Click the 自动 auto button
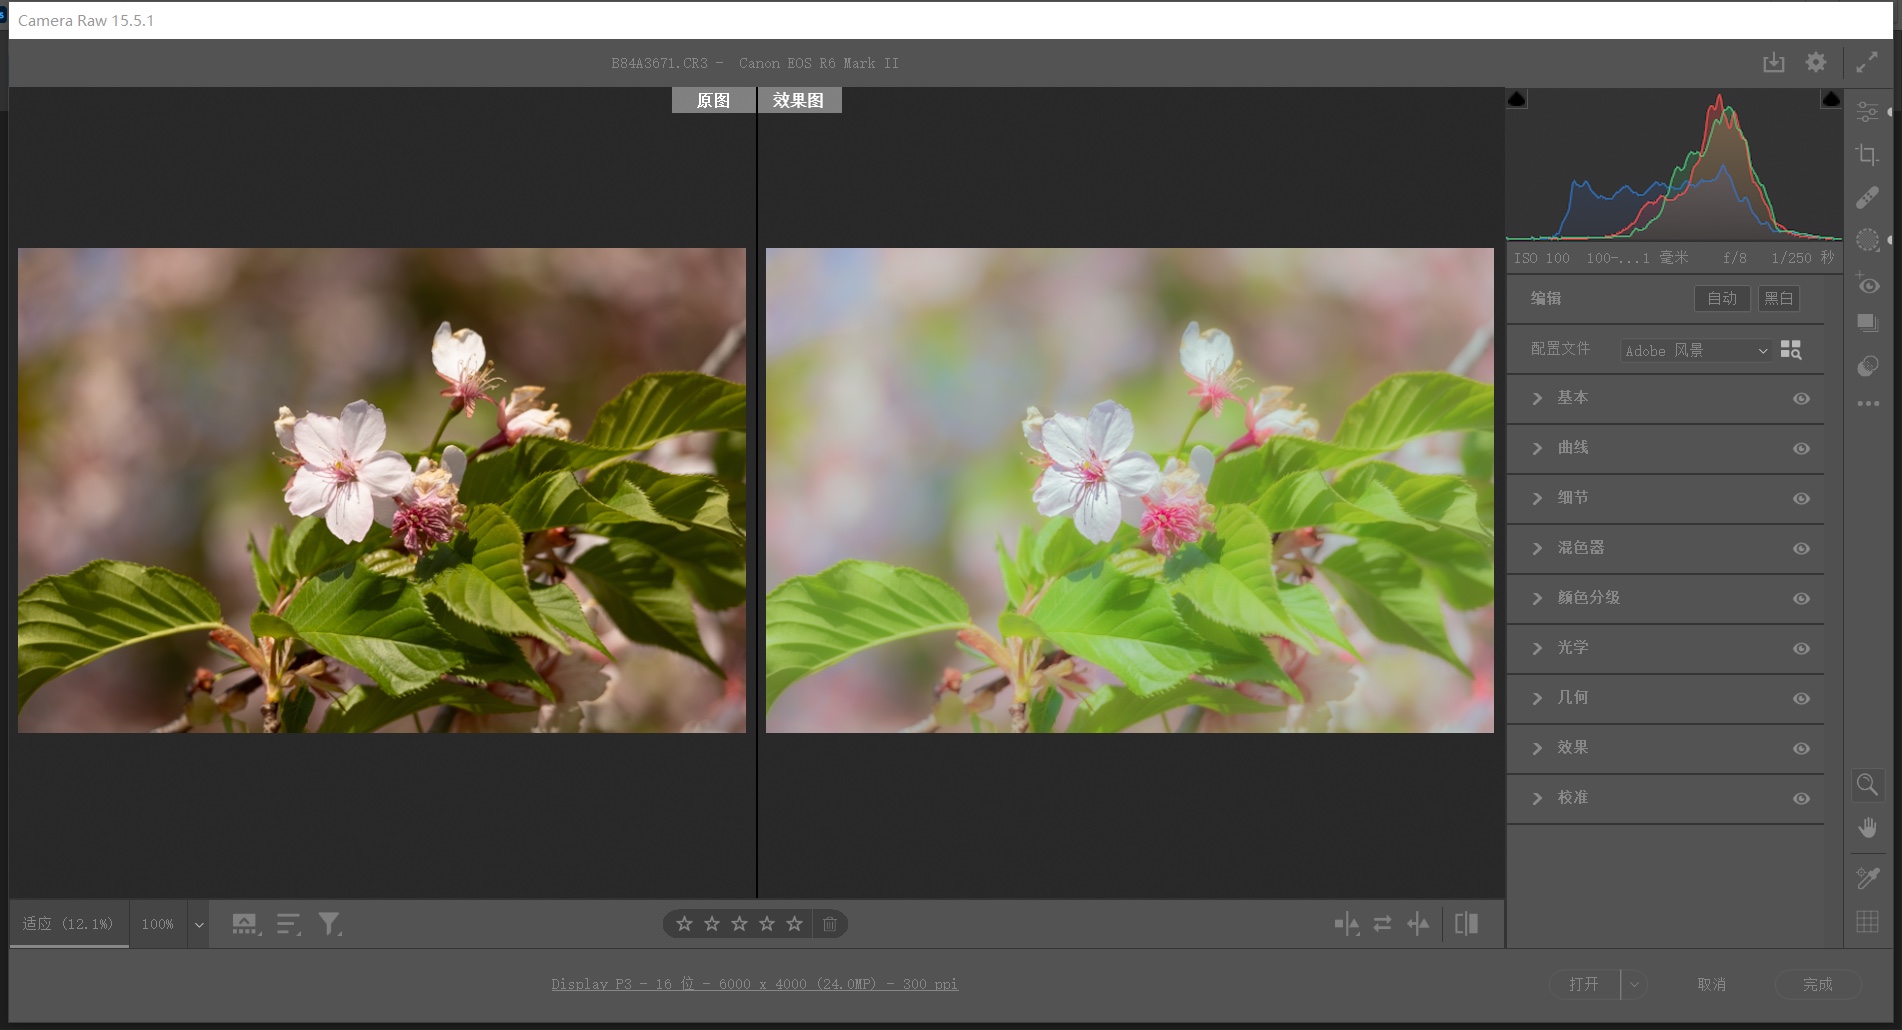1902x1030 pixels. click(x=1722, y=298)
